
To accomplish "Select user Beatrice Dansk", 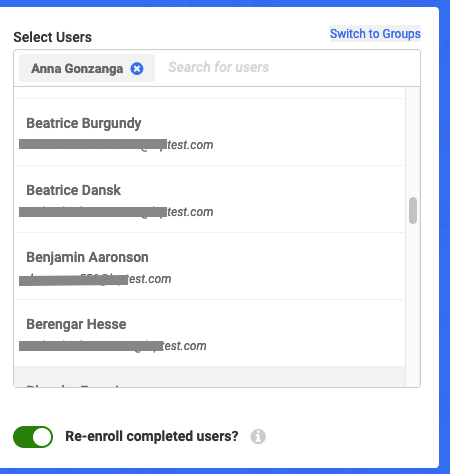I will 209,199.
